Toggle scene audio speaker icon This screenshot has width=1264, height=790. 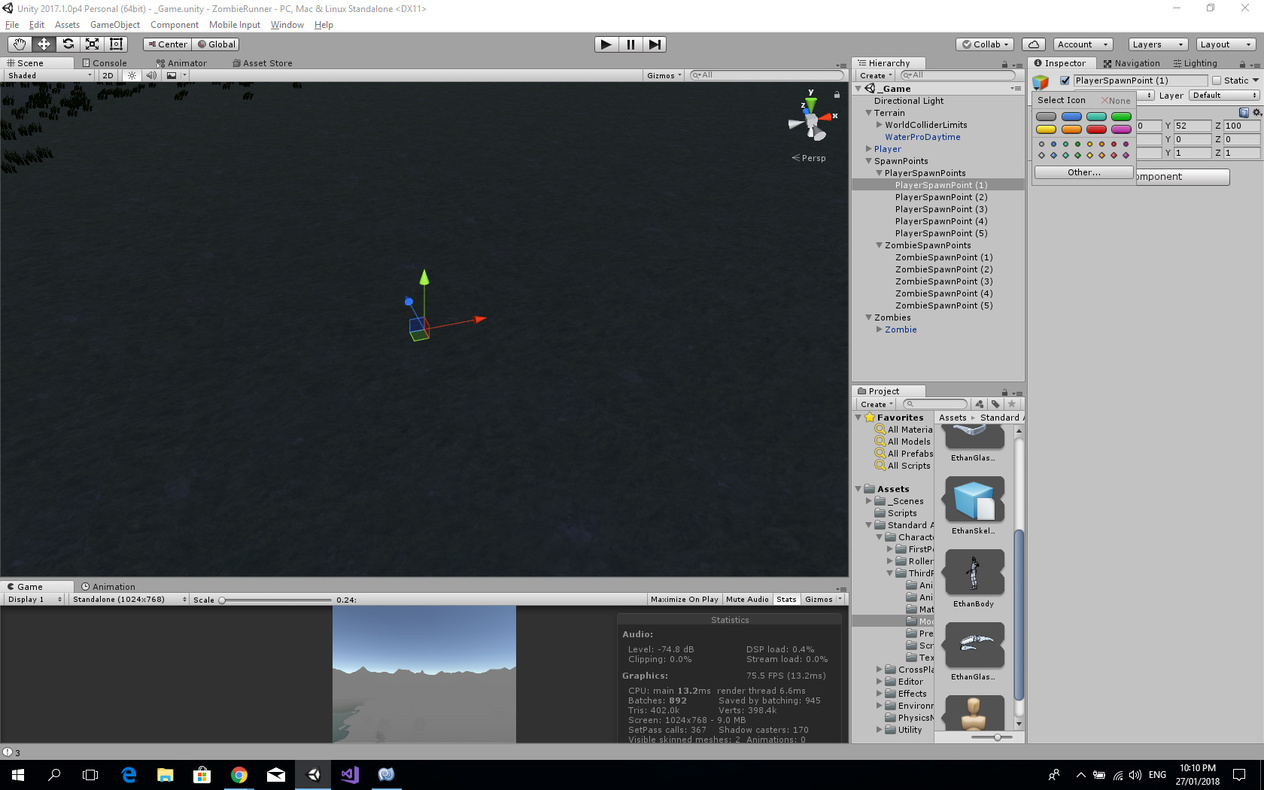pos(151,75)
